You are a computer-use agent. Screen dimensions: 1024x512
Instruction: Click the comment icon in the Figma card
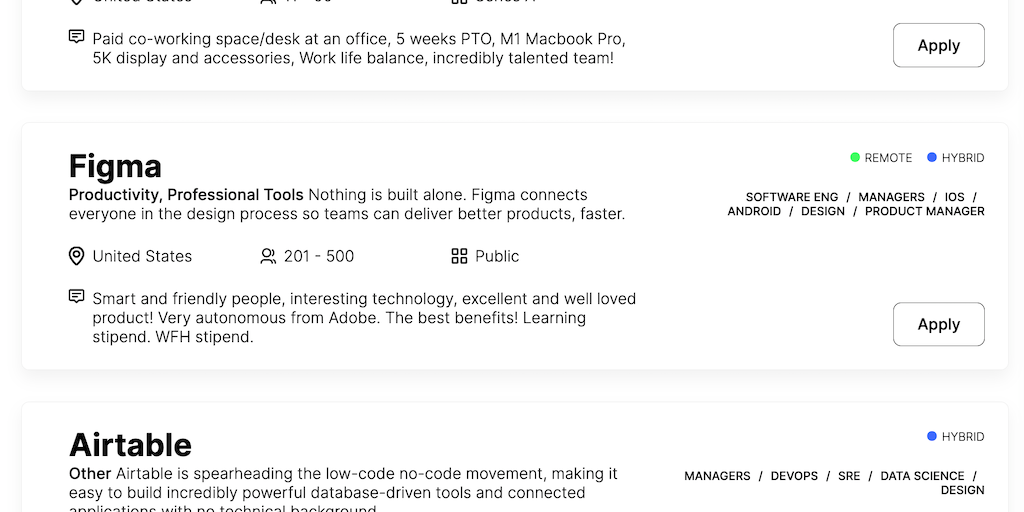(x=76, y=297)
